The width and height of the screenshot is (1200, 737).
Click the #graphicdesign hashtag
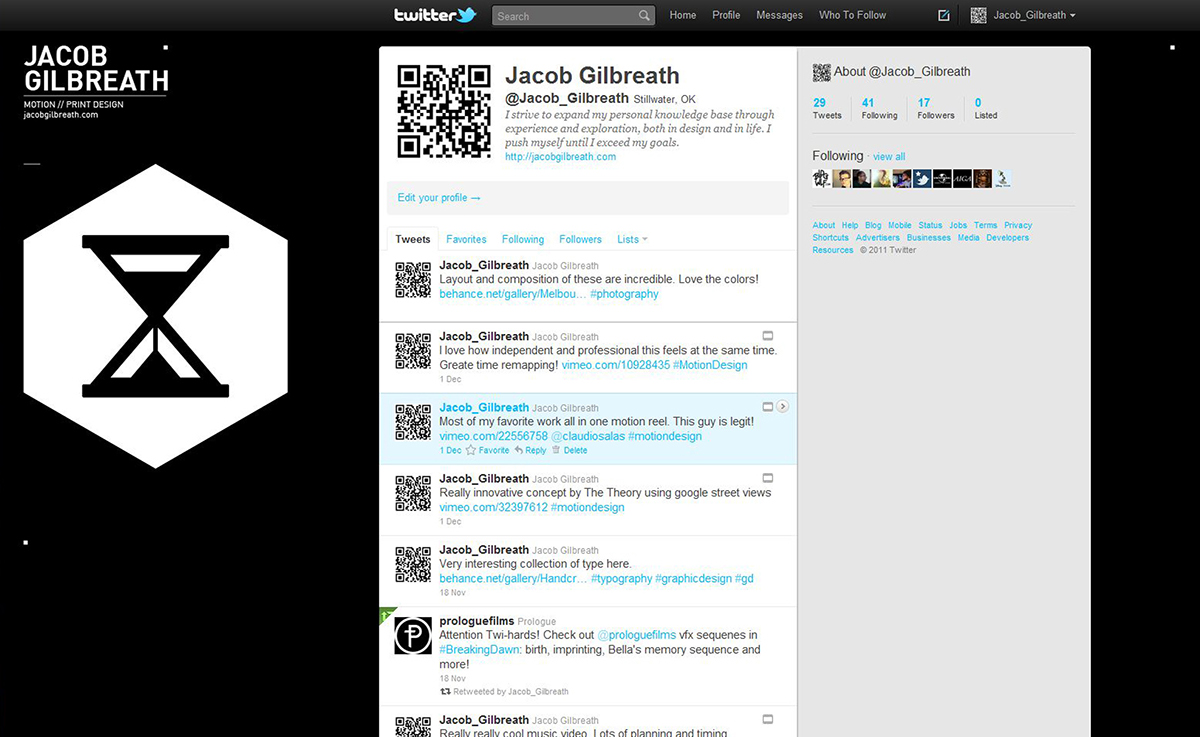click(x=693, y=578)
